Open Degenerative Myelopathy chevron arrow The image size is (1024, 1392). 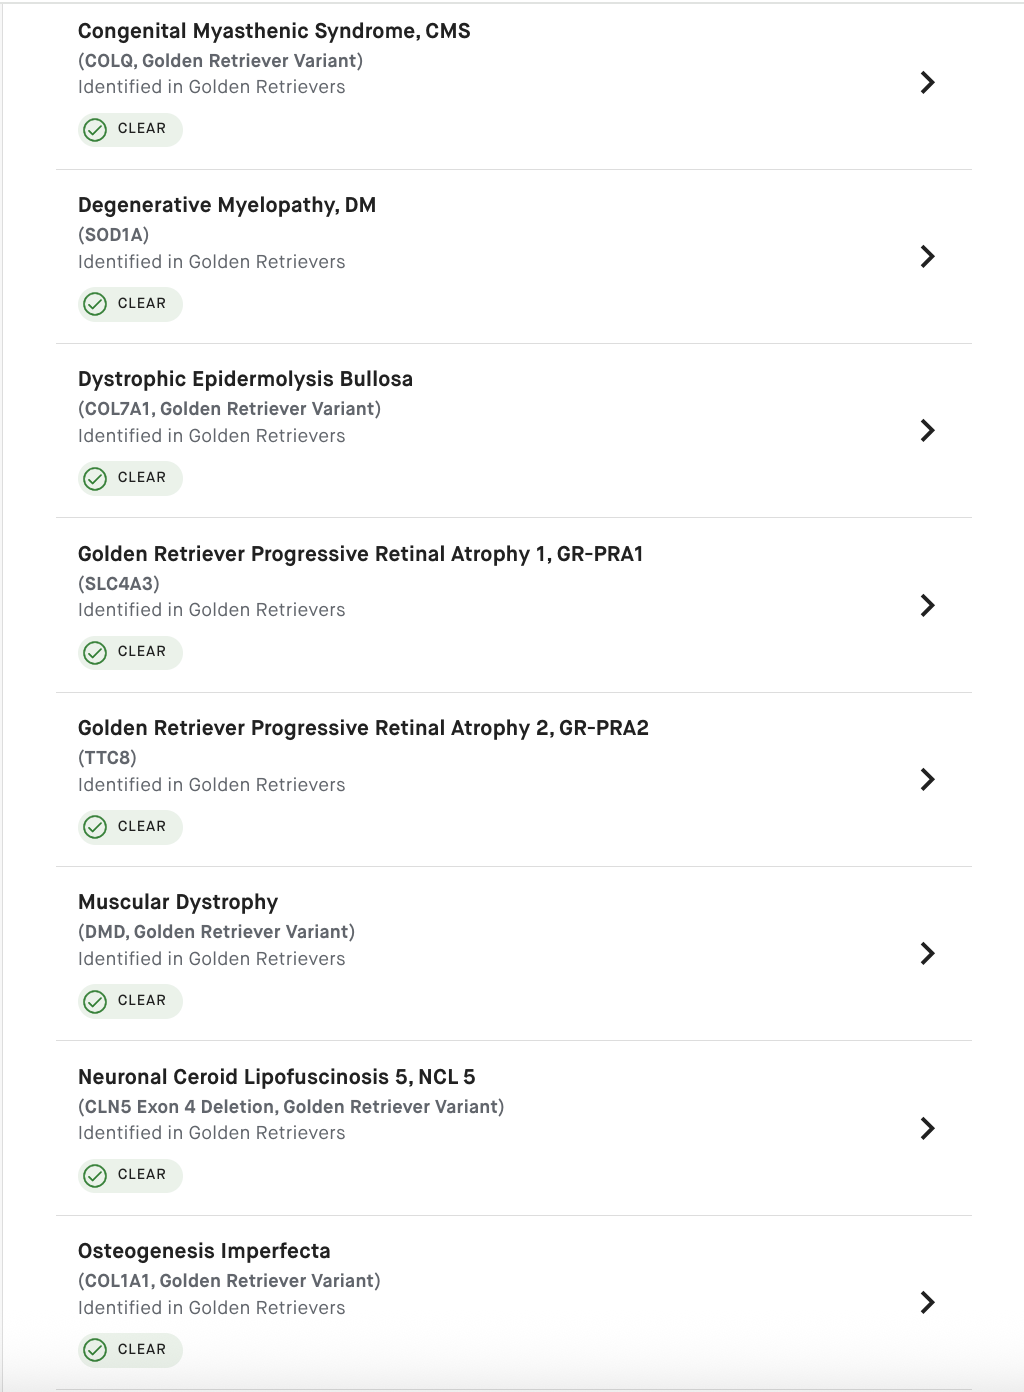(927, 256)
